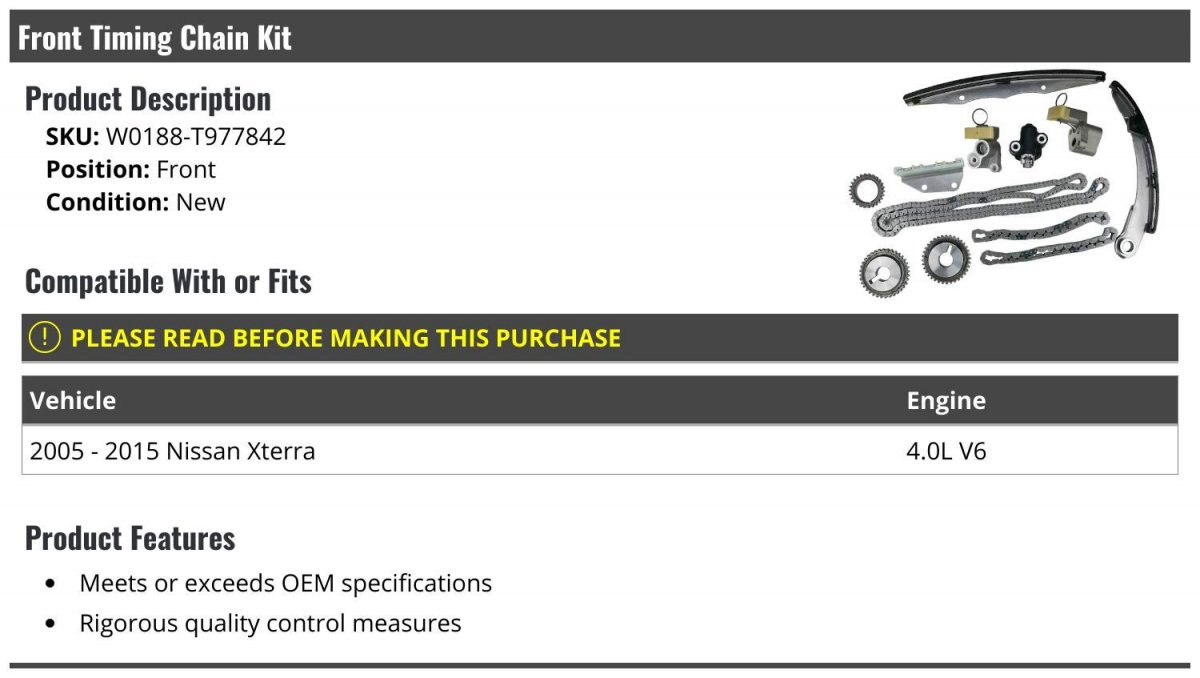Click the Position: Front line
Viewport: 1200px width, 678px height.
tap(131, 169)
